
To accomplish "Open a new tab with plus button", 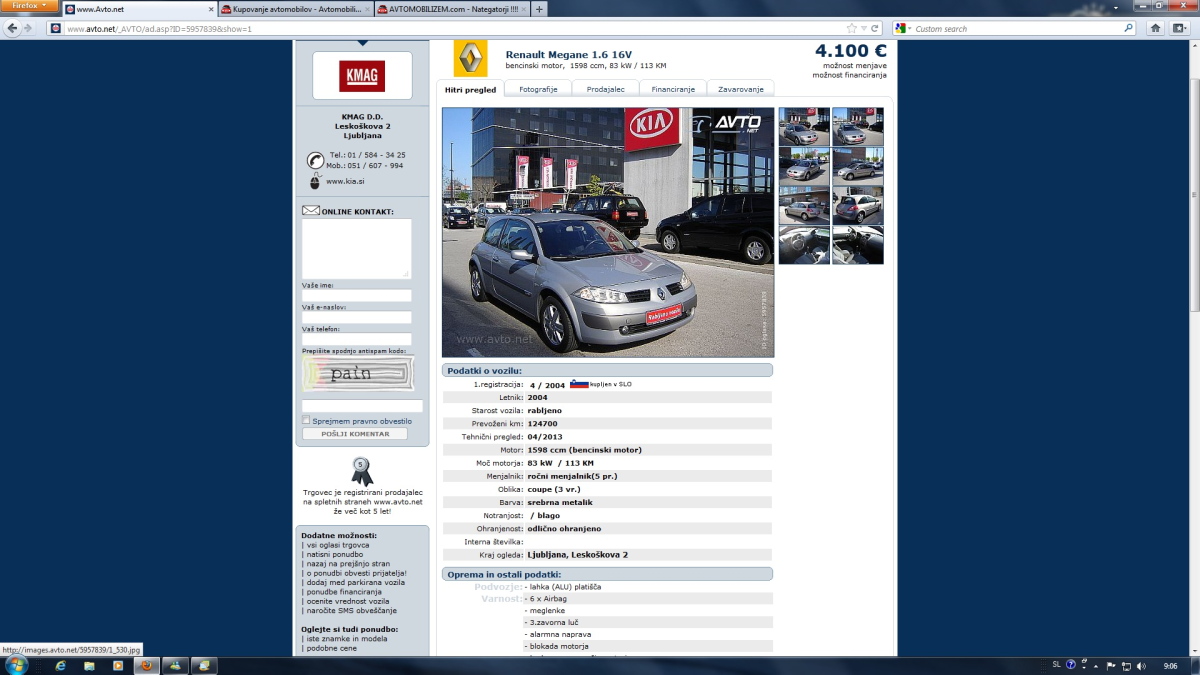I will pos(540,9).
